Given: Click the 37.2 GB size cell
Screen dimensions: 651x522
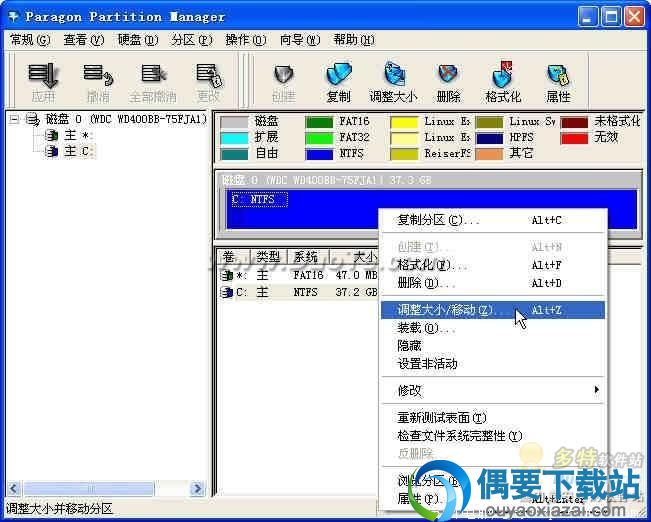Looking at the screenshot, I should tap(356, 293).
